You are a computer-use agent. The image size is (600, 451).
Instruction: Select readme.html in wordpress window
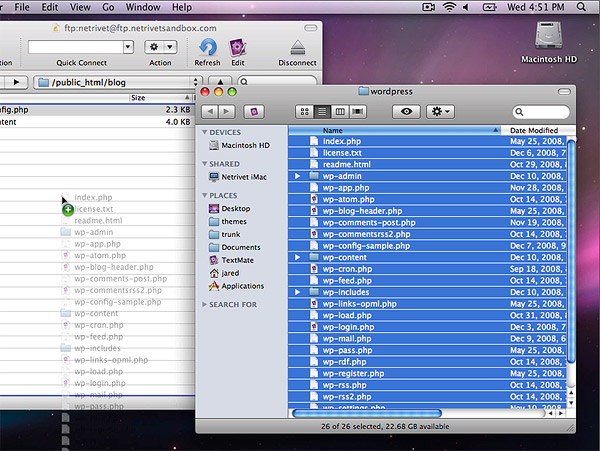coord(427,164)
